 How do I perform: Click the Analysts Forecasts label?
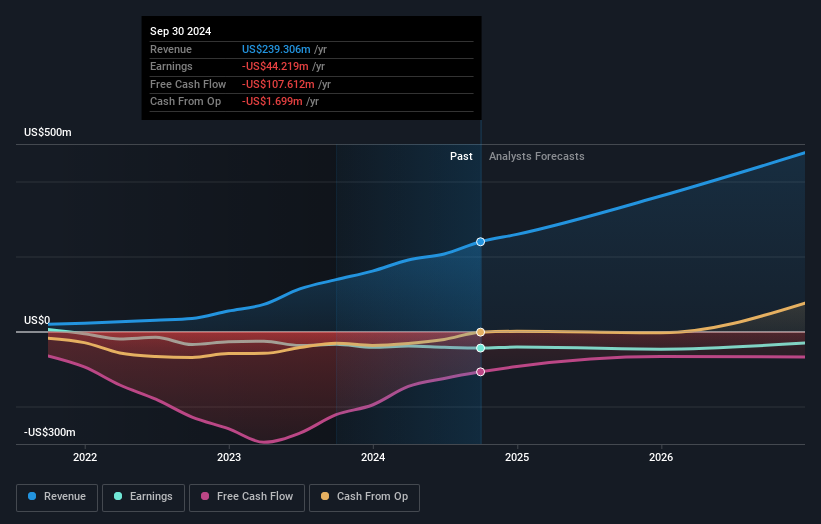(x=537, y=156)
